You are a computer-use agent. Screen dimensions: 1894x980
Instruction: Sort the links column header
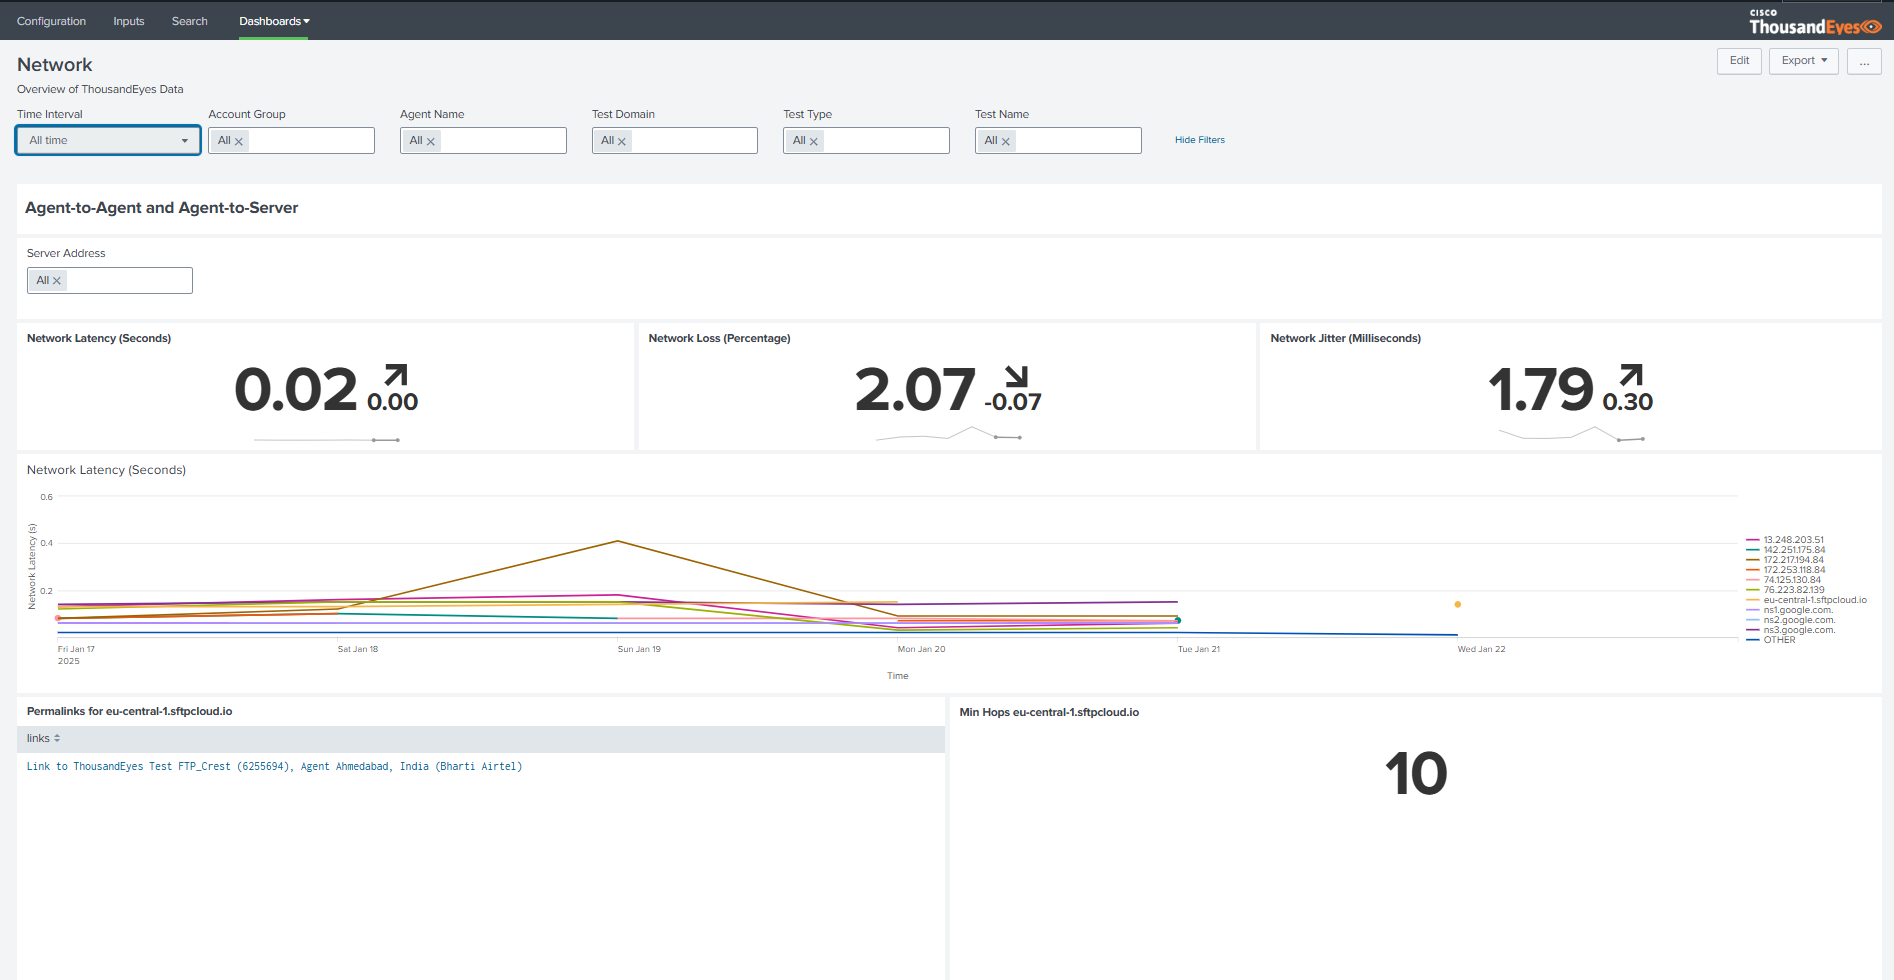pyautogui.click(x=44, y=739)
